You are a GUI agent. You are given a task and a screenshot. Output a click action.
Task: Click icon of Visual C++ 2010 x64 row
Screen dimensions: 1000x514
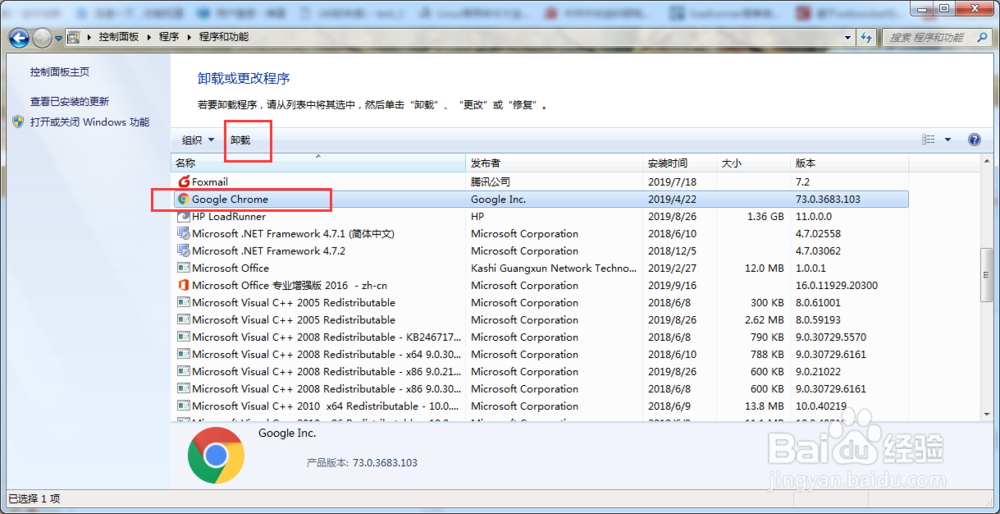pos(184,406)
